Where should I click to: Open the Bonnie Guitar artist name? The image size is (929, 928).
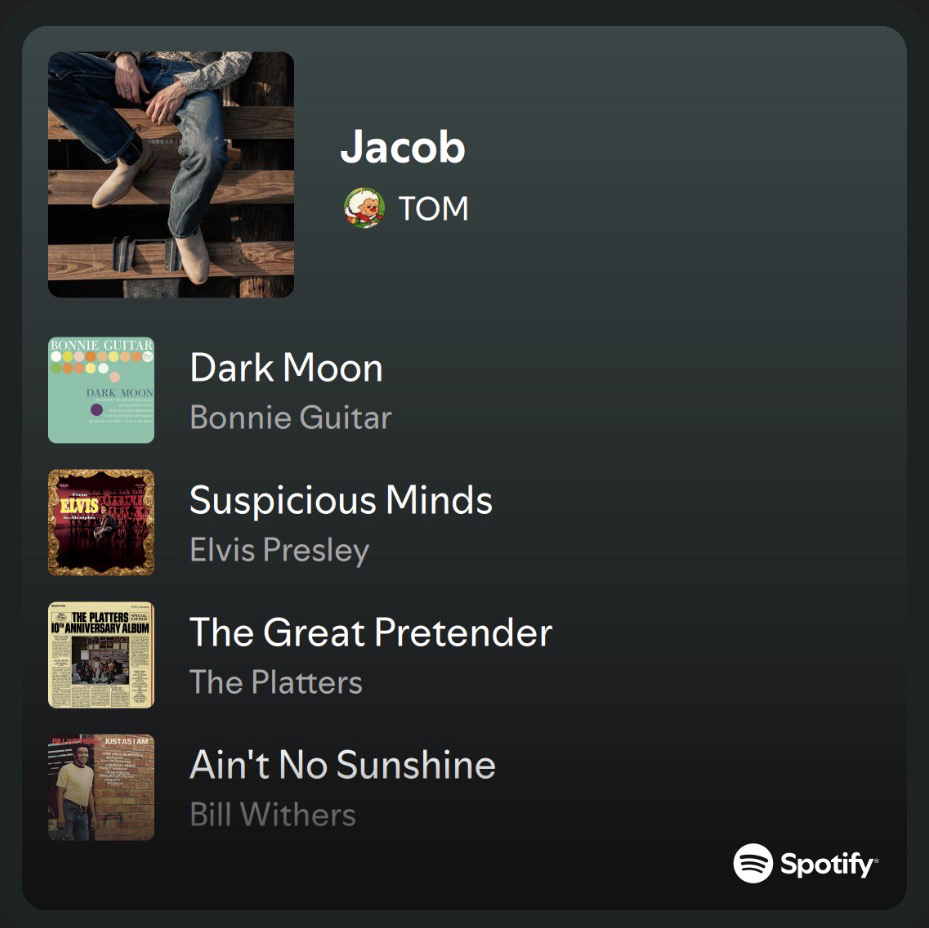pos(291,417)
